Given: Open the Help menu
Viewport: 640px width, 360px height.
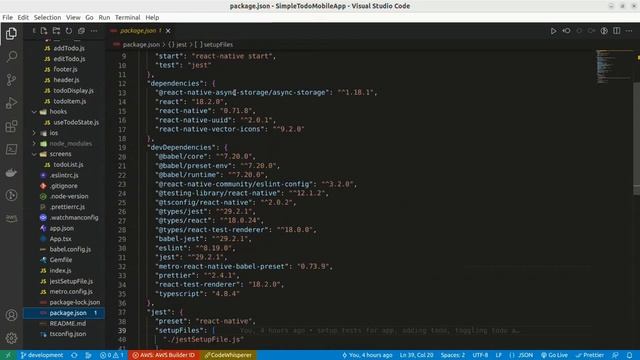Looking at the screenshot, I should click(152, 18).
